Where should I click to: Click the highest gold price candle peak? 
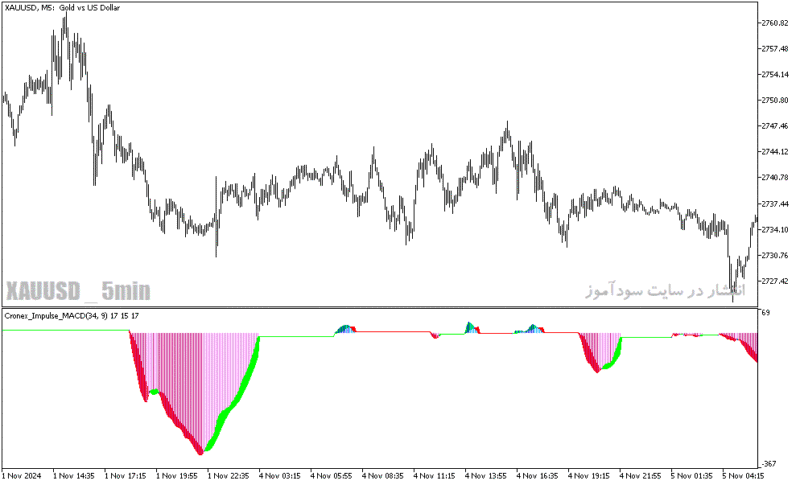66,15
